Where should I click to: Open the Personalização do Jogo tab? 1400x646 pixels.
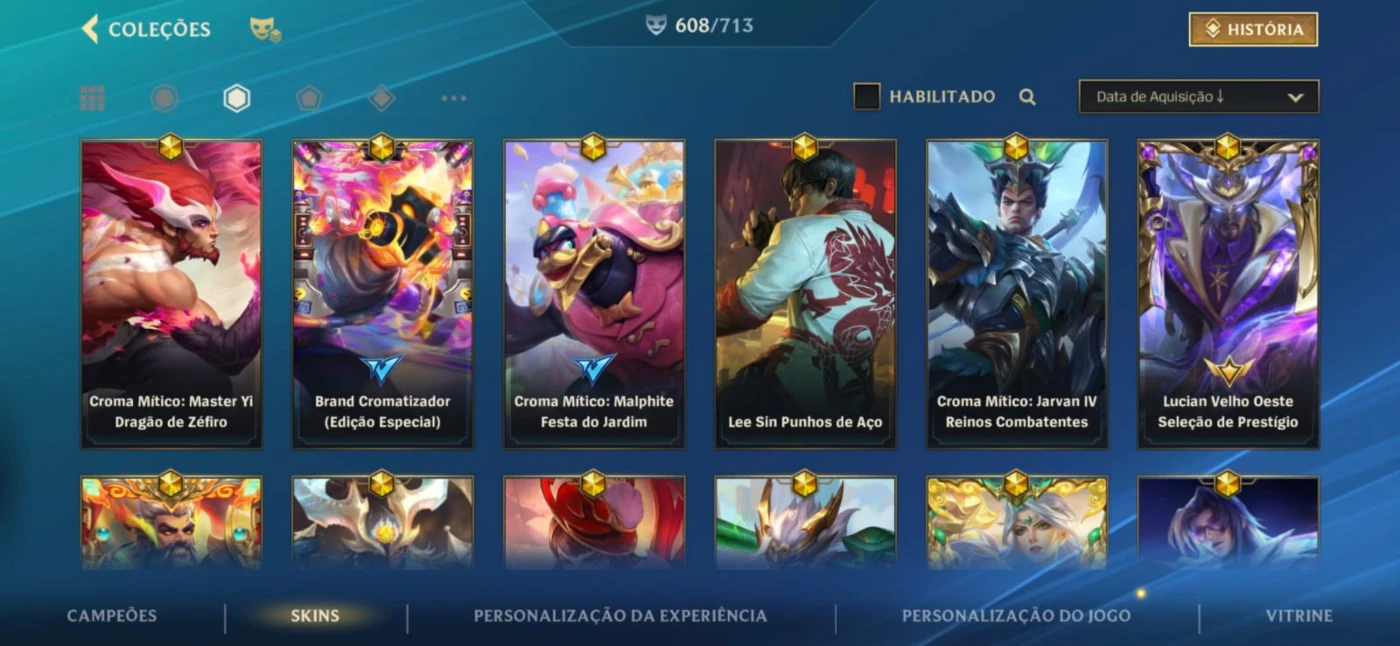click(x=1016, y=616)
